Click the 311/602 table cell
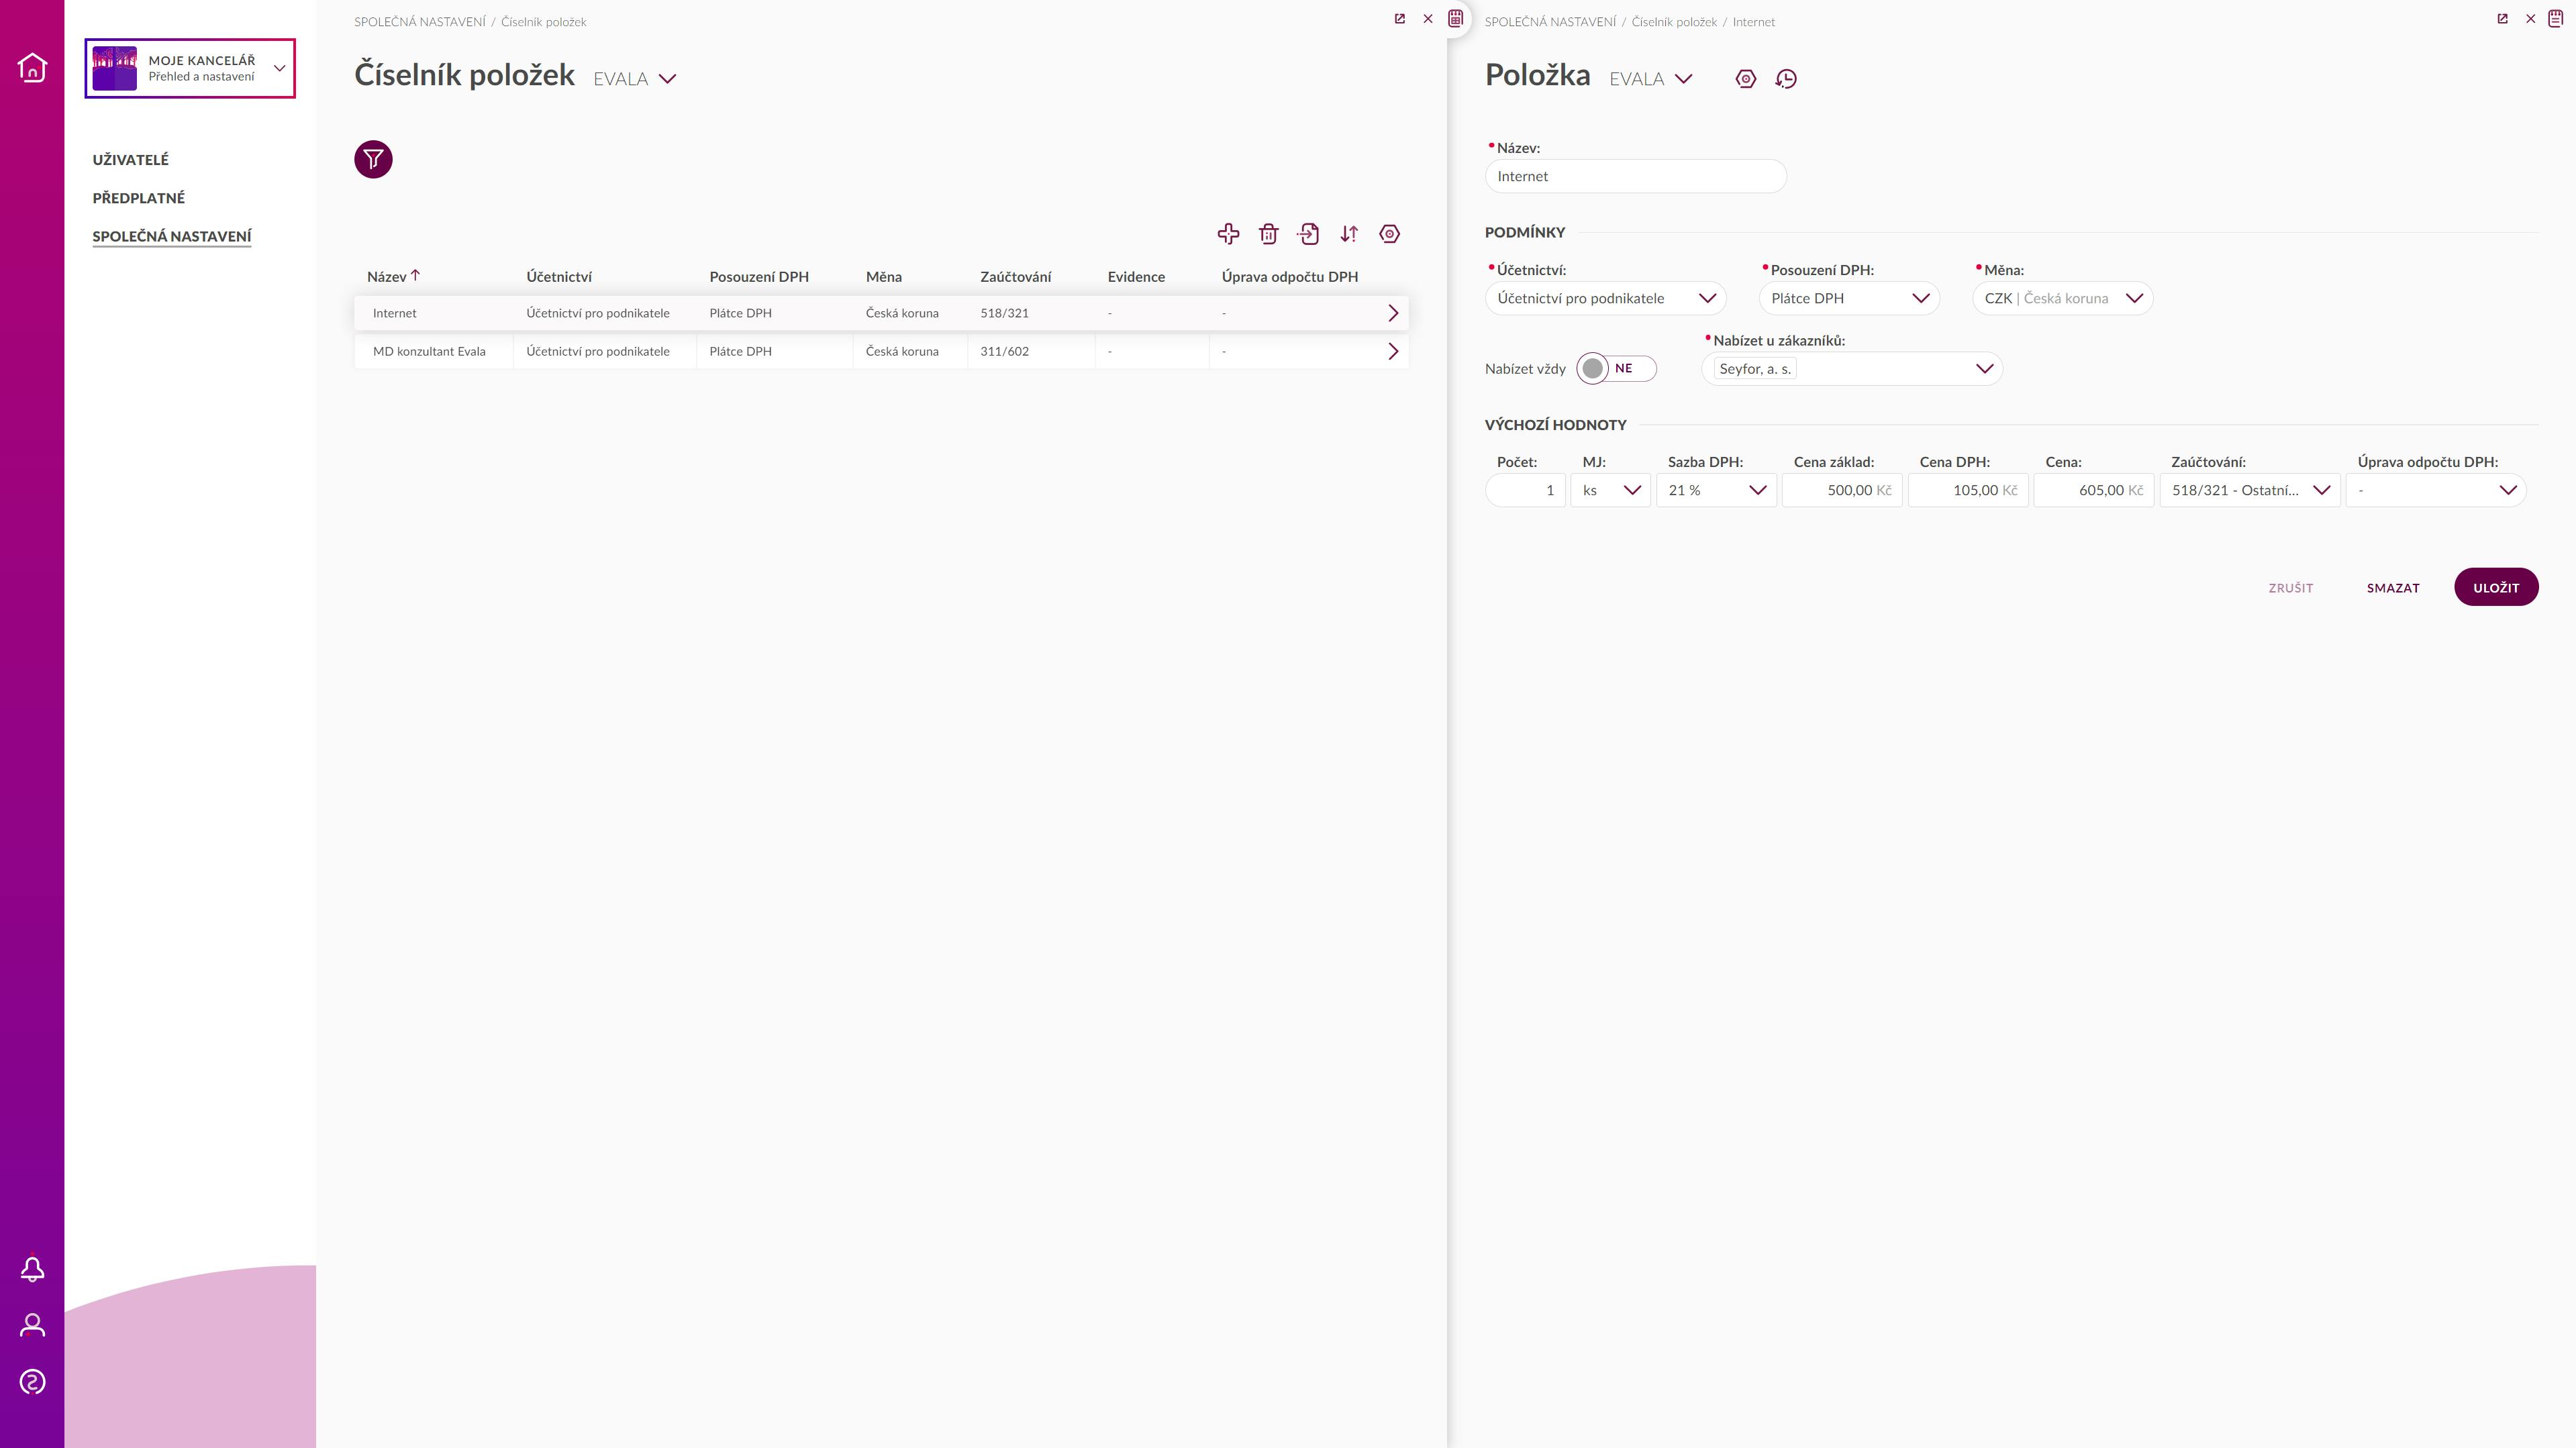The height and width of the screenshot is (1448, 2576). click(x=1030, y=351)
